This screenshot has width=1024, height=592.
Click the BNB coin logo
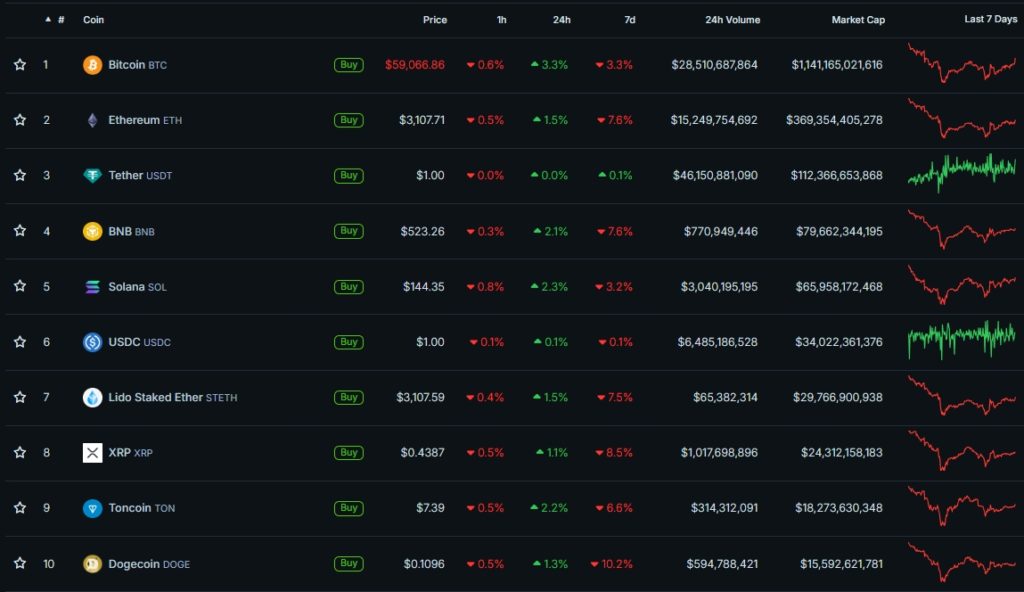[x=91, y=231]
